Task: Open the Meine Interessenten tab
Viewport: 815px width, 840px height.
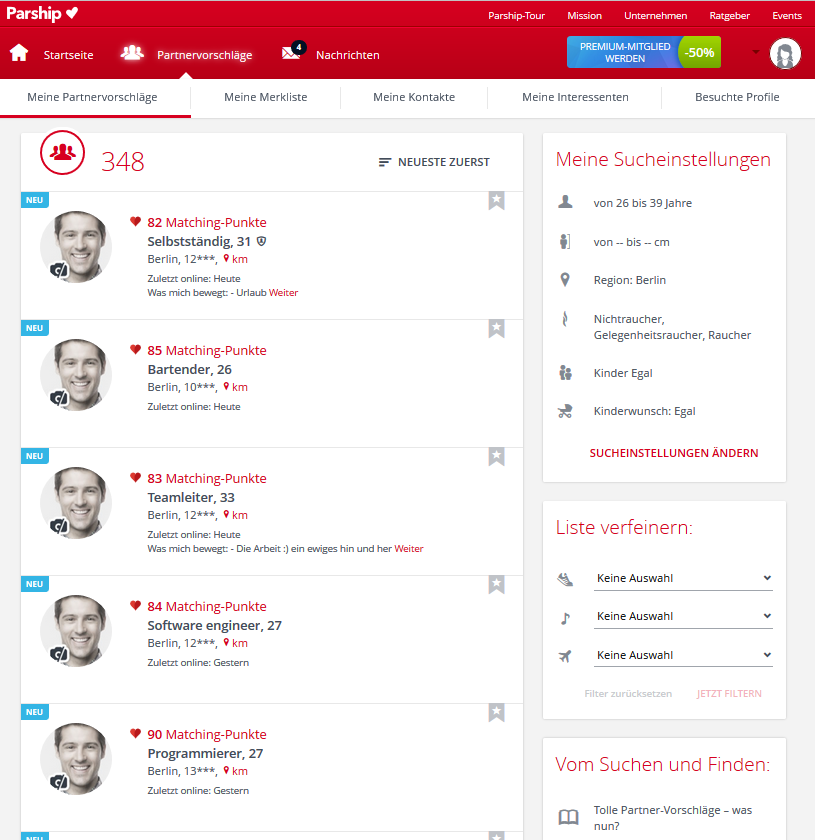Action: tap(575, 98)
